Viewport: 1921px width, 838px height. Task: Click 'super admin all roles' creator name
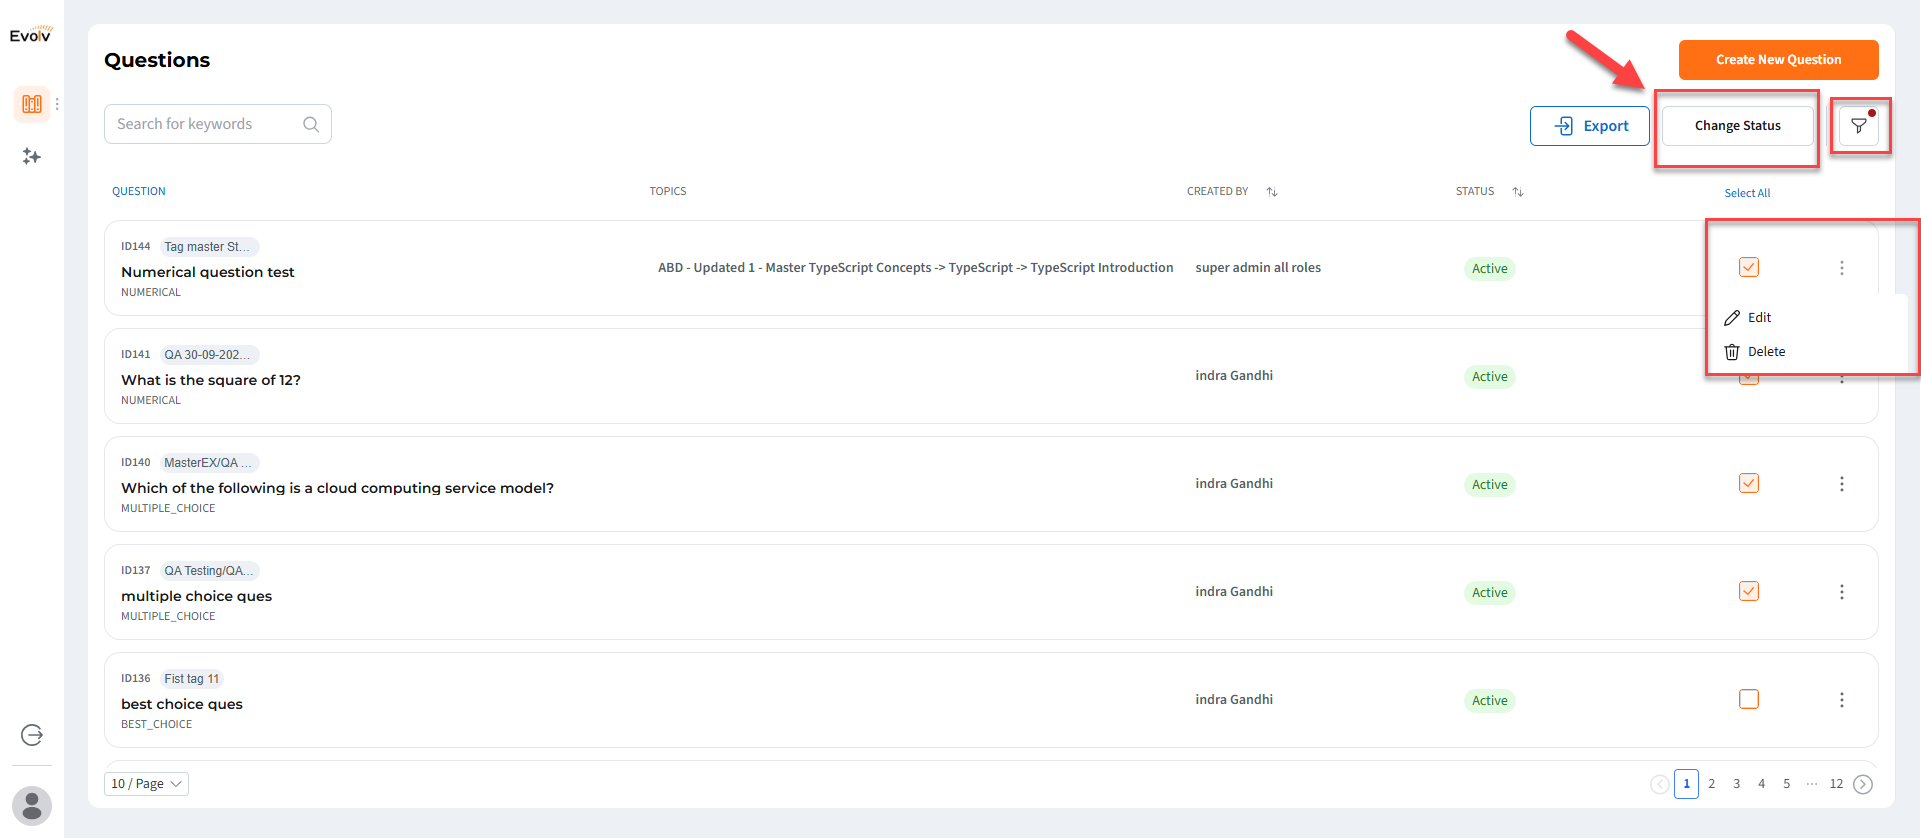[1258, 268]
